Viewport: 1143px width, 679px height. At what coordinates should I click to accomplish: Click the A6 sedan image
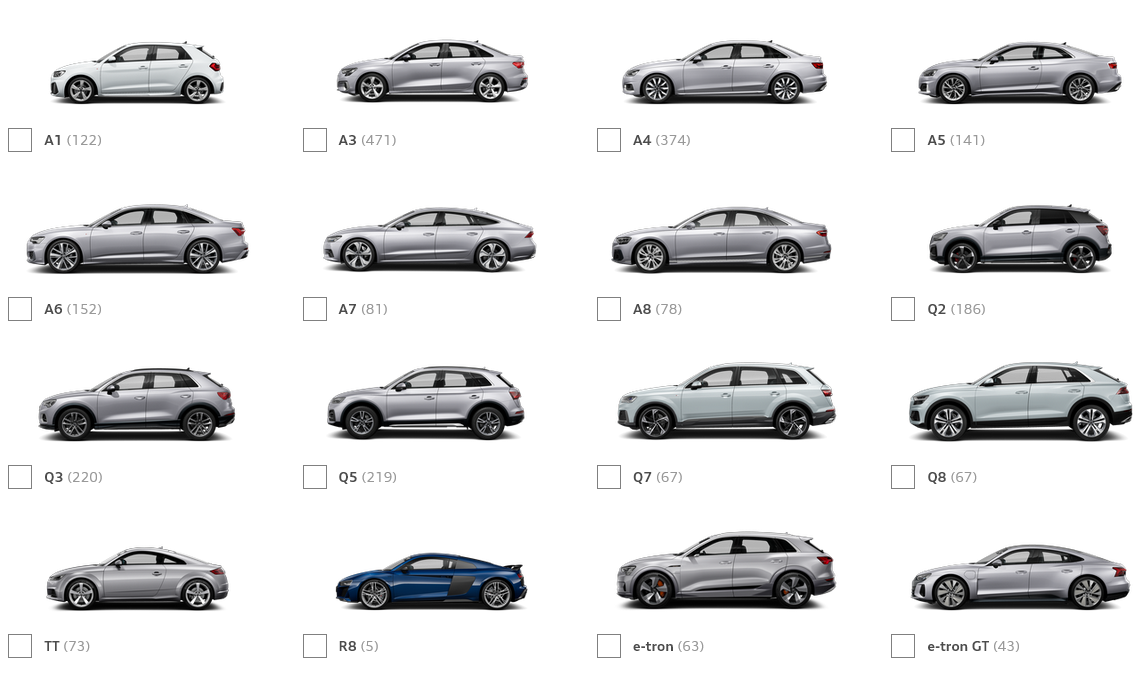tap(137, 238)
